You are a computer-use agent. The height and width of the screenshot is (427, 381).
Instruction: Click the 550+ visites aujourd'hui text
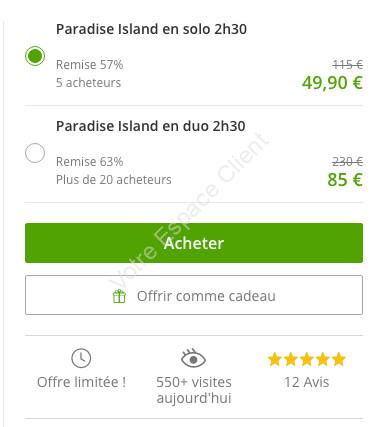point(194,390)
